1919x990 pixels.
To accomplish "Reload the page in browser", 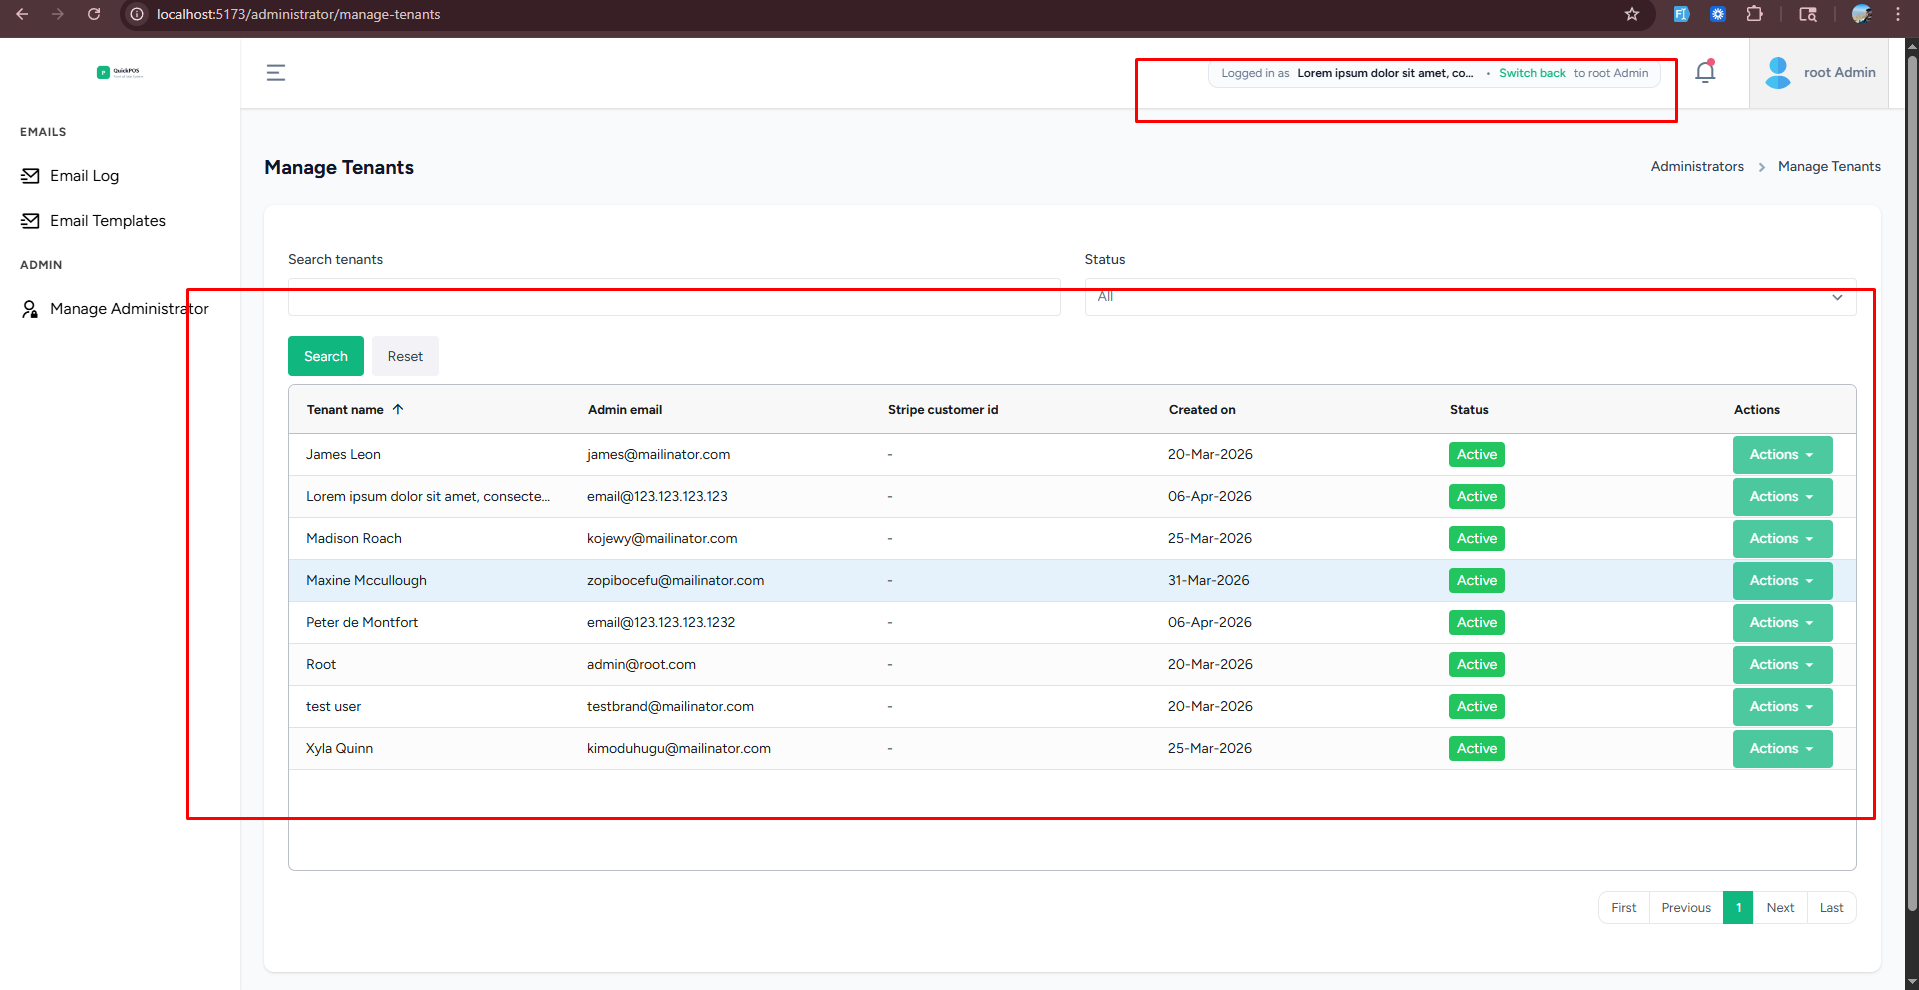I will [94, 14].
